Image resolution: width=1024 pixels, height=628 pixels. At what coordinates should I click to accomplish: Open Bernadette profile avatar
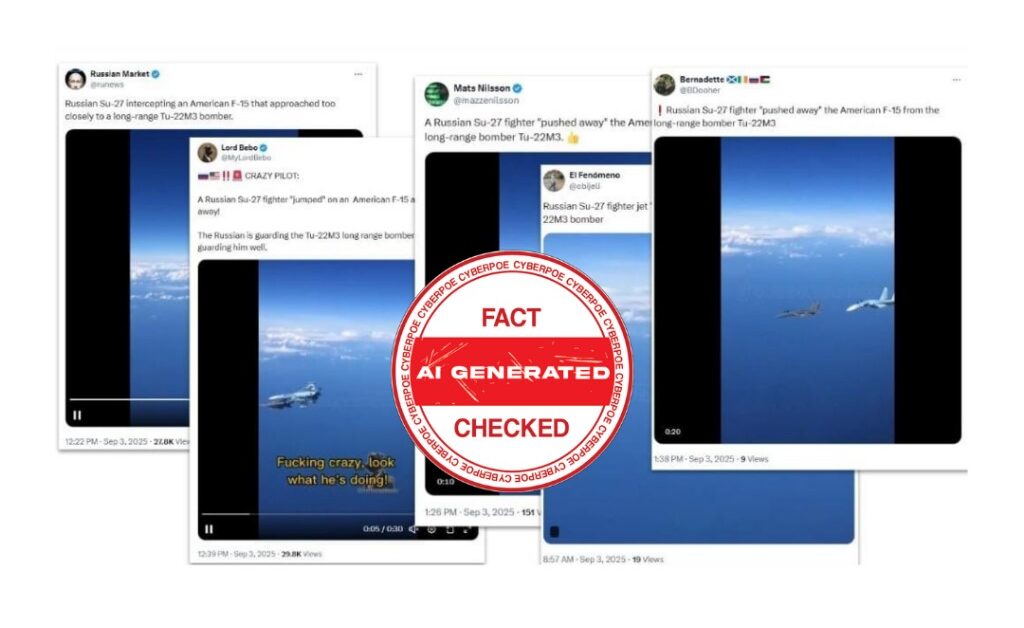tap(665, 85)
